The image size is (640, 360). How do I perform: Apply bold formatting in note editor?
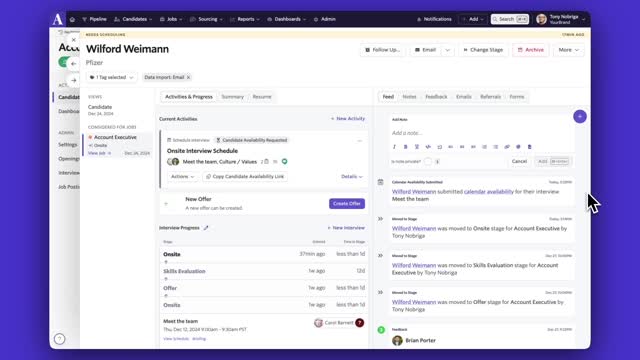point(405,147)
